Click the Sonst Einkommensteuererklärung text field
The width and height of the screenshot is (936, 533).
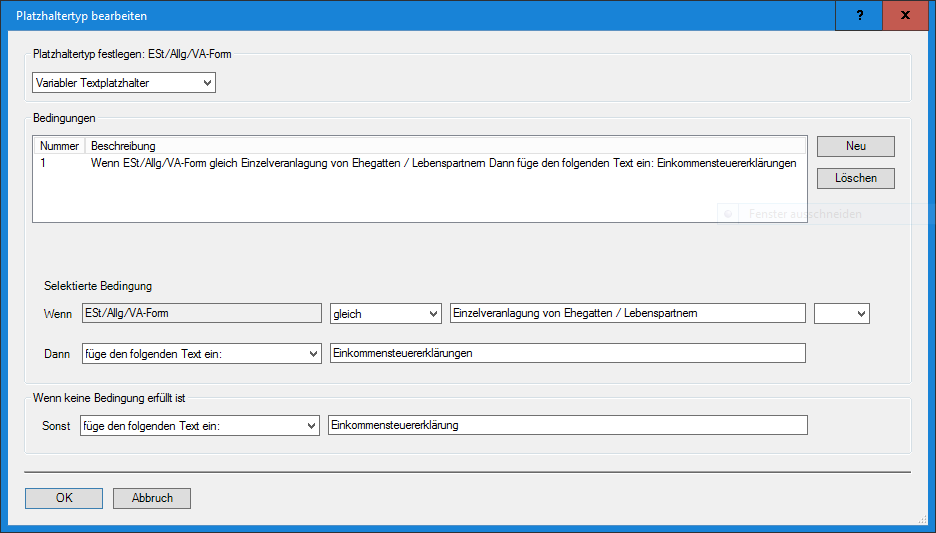point(567,426)
